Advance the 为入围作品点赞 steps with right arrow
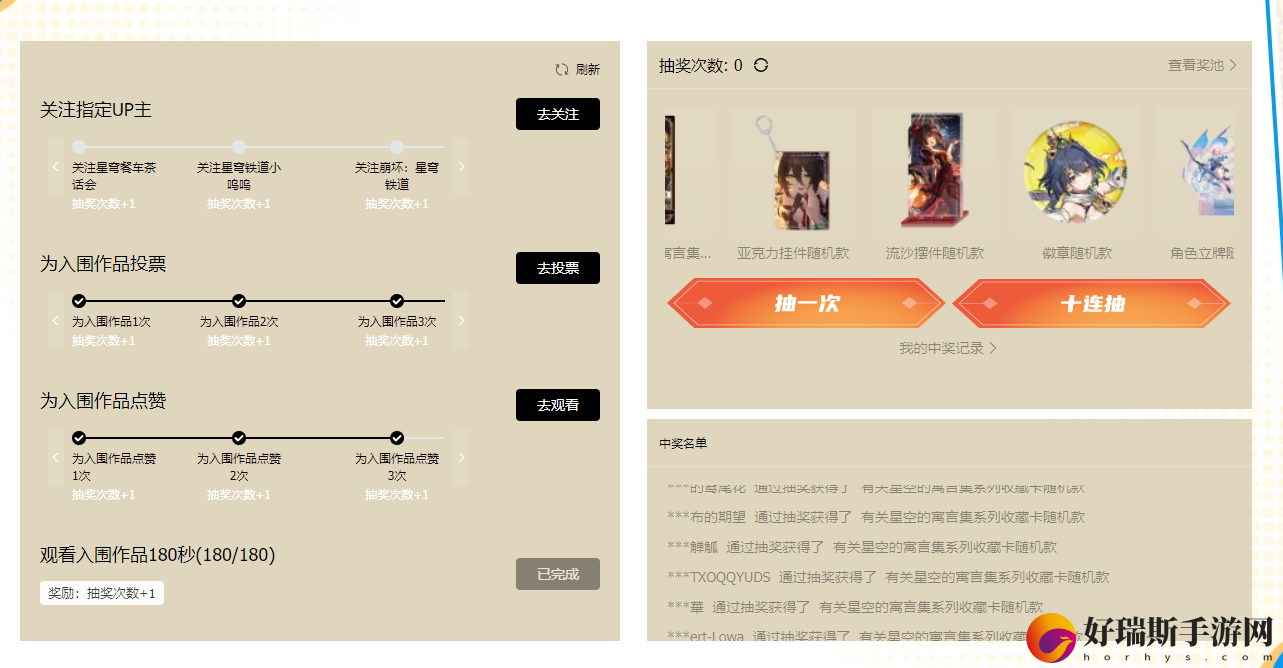The width and height of the screenshot is (1283, 668). [461, 458]
